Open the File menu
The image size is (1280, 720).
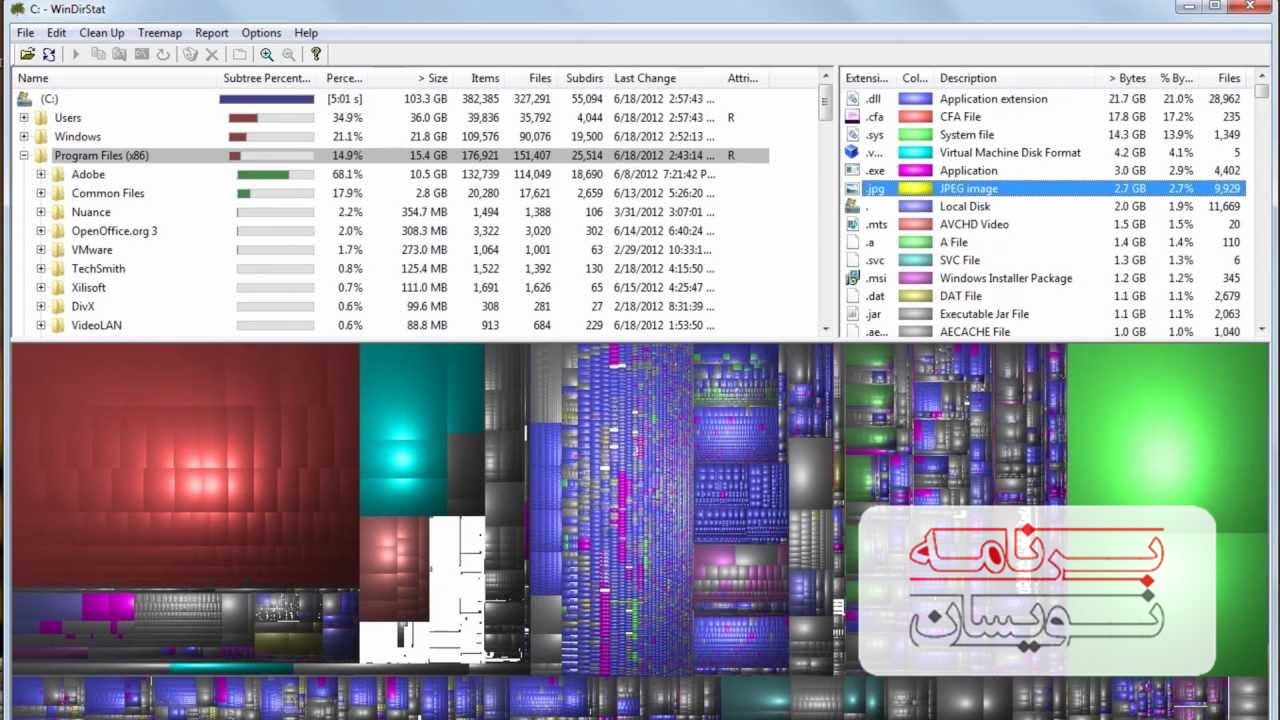(x=25, y=33)
